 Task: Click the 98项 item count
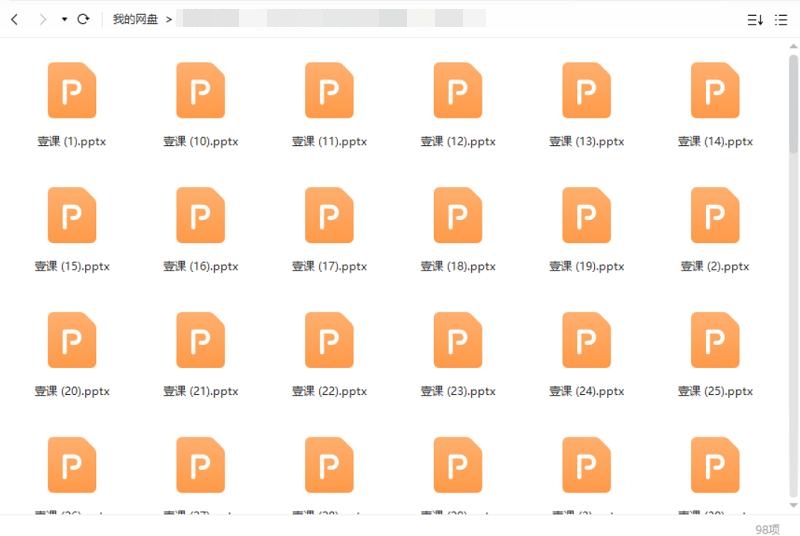tap(767, 529)
